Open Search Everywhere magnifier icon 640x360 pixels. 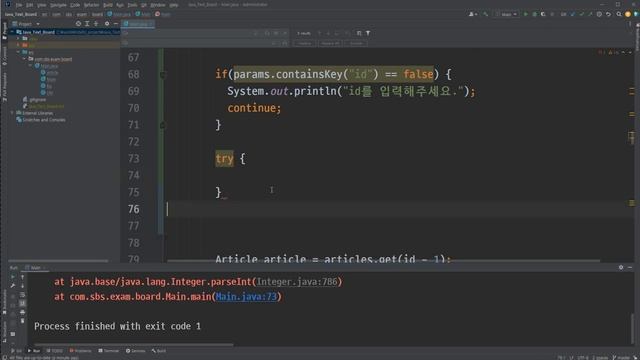619,14
